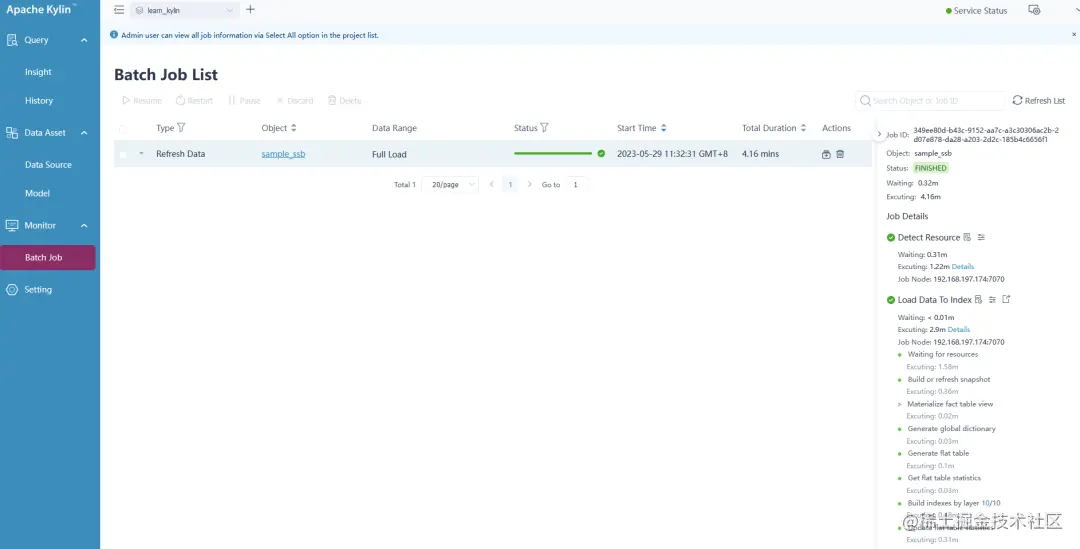Sort by the Object column arrows
Image resolution: width=1080 pixels, height=549 pixels.
pos(293,128)
